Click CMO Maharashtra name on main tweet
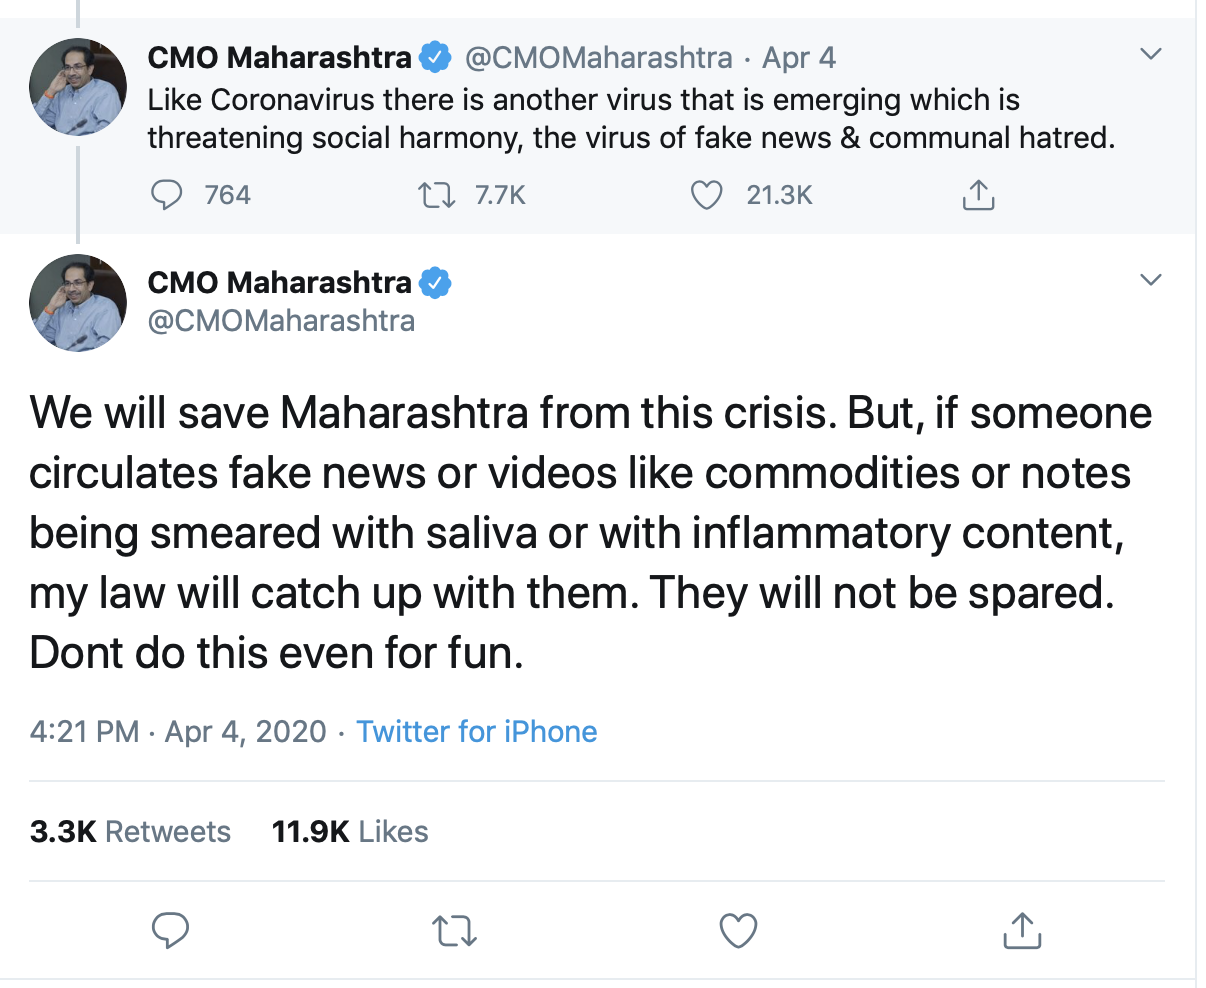 tap(279, 283)
